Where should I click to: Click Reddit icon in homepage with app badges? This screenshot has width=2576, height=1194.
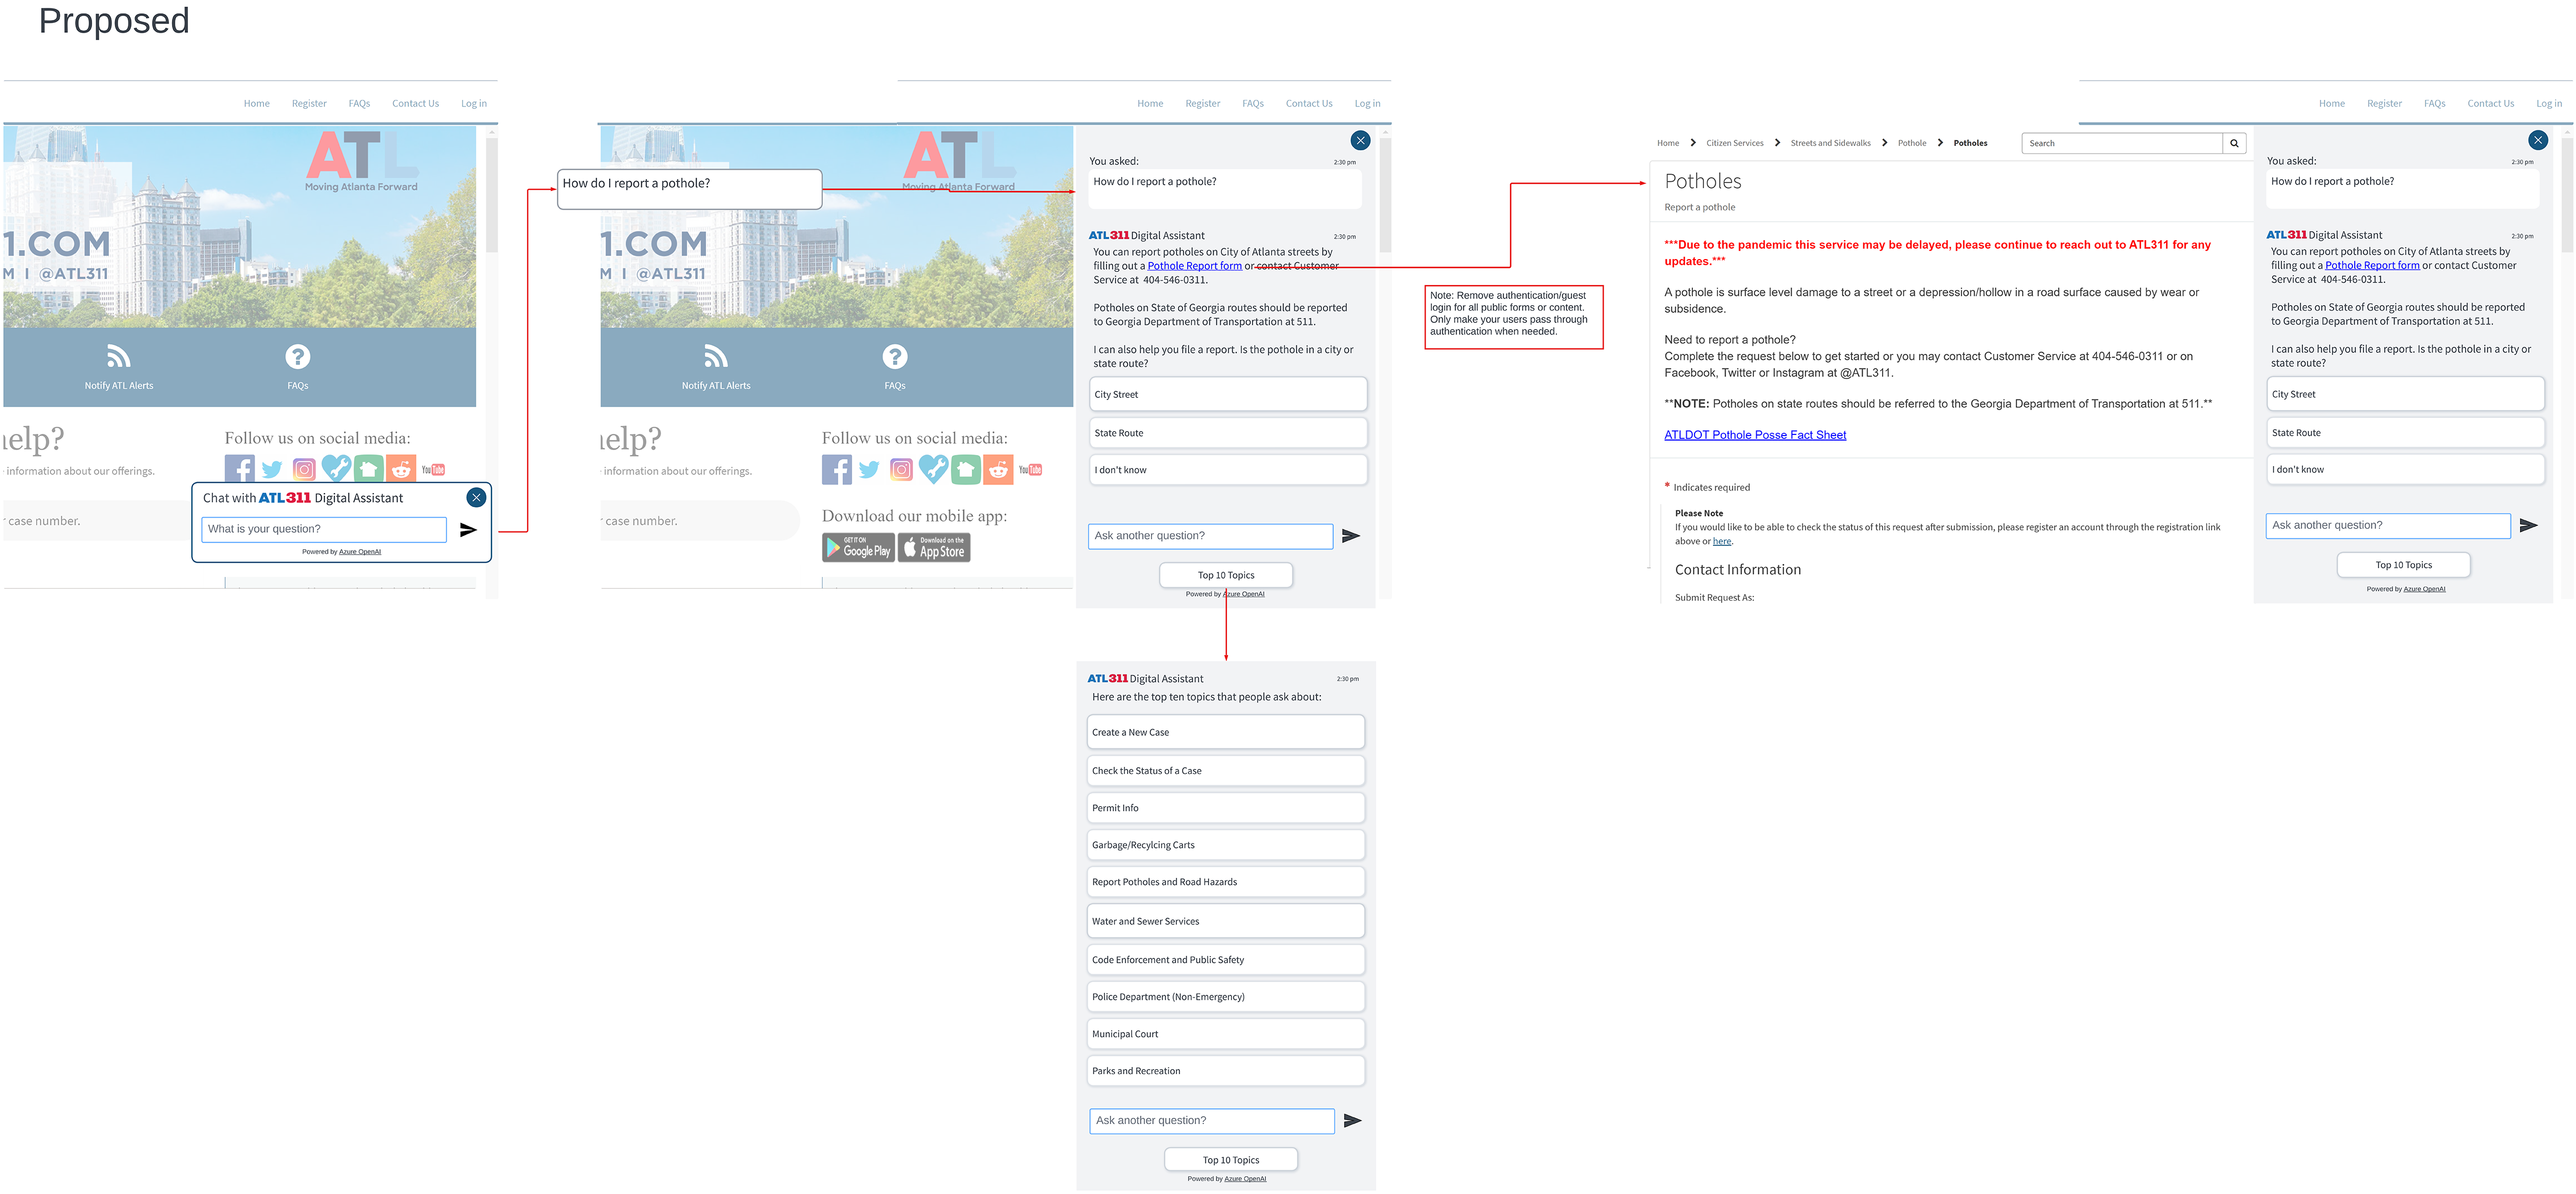click(x=998, y=469)
